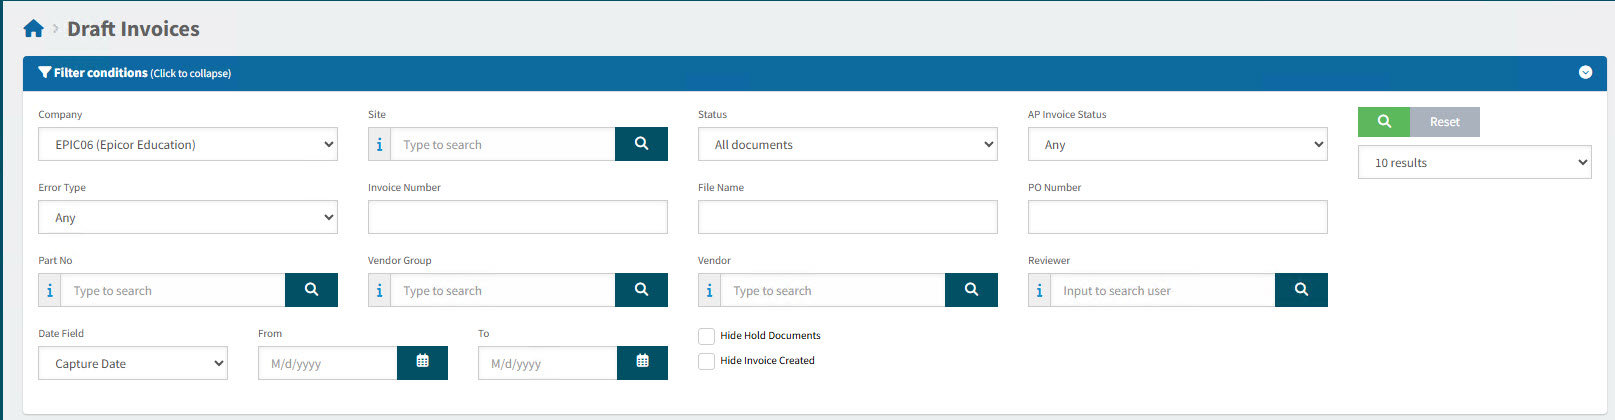The height and width of the screenshot is (420, 1615).
Task: Click the Reset button
Action: (1444, 122)
